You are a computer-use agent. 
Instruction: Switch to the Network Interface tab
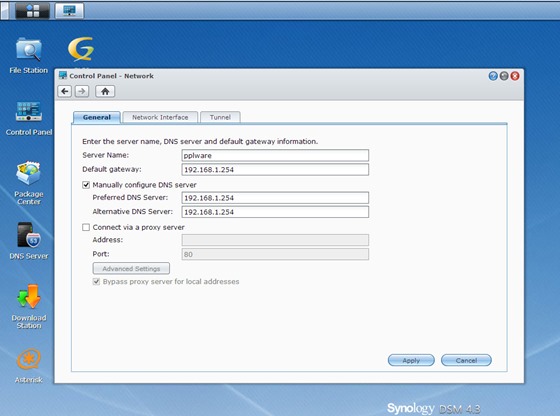(160, 117)
